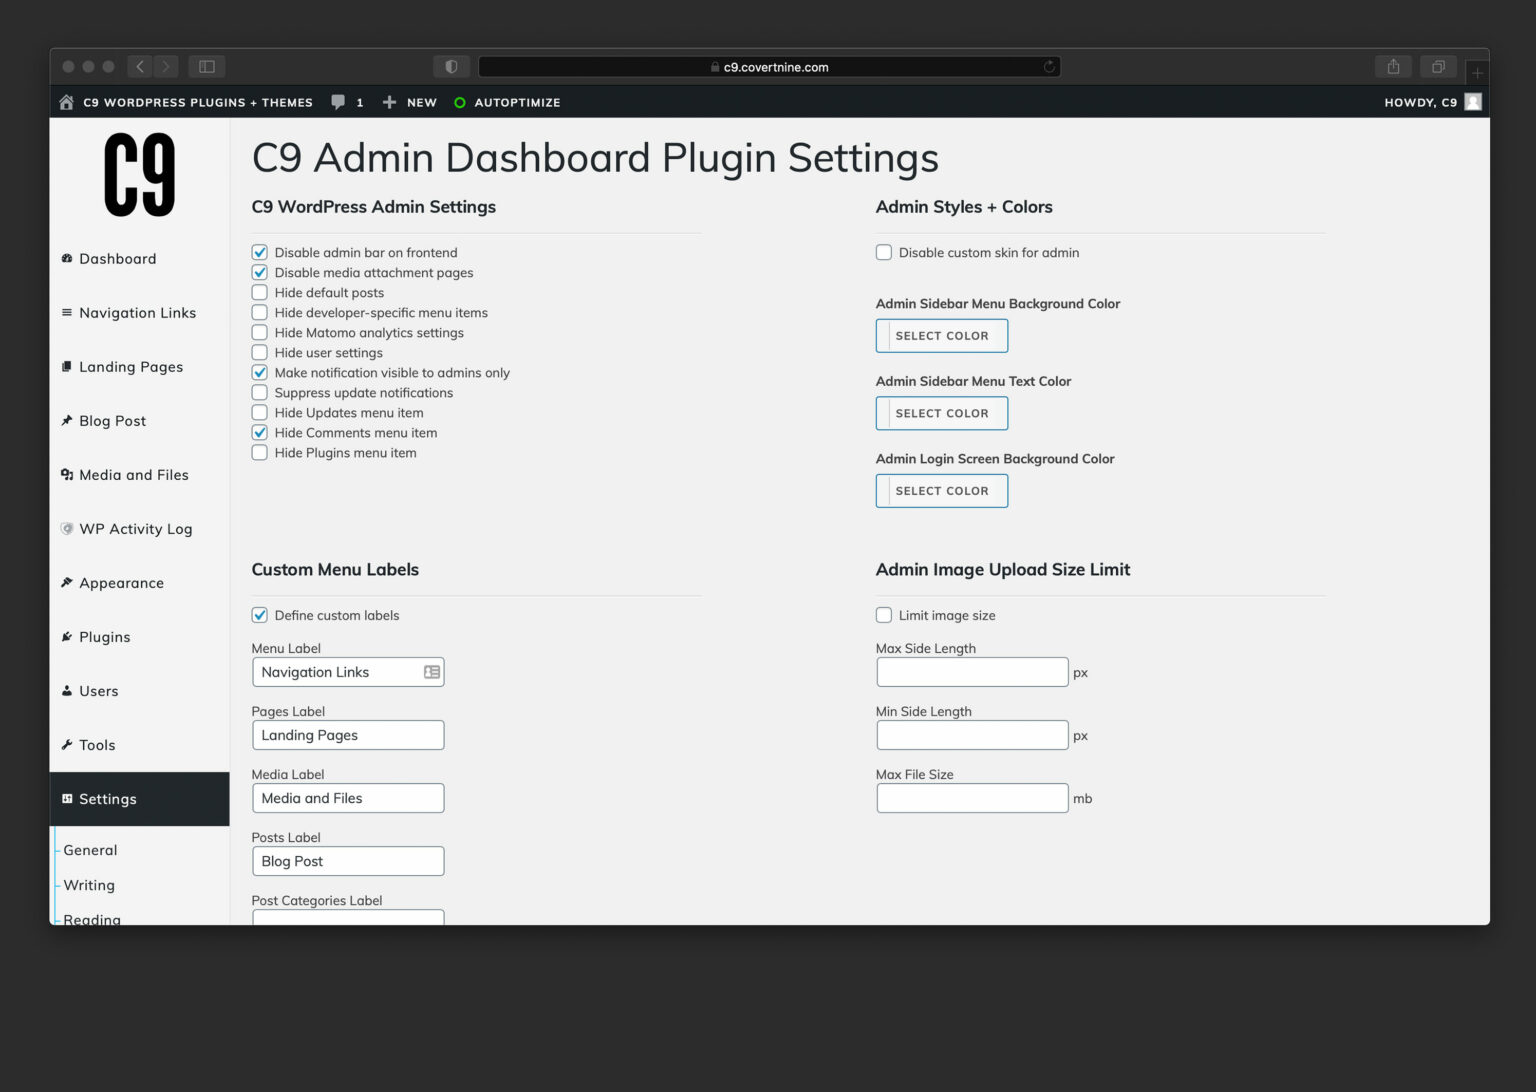Open the New menu in the admin bar

coord(409,101)
